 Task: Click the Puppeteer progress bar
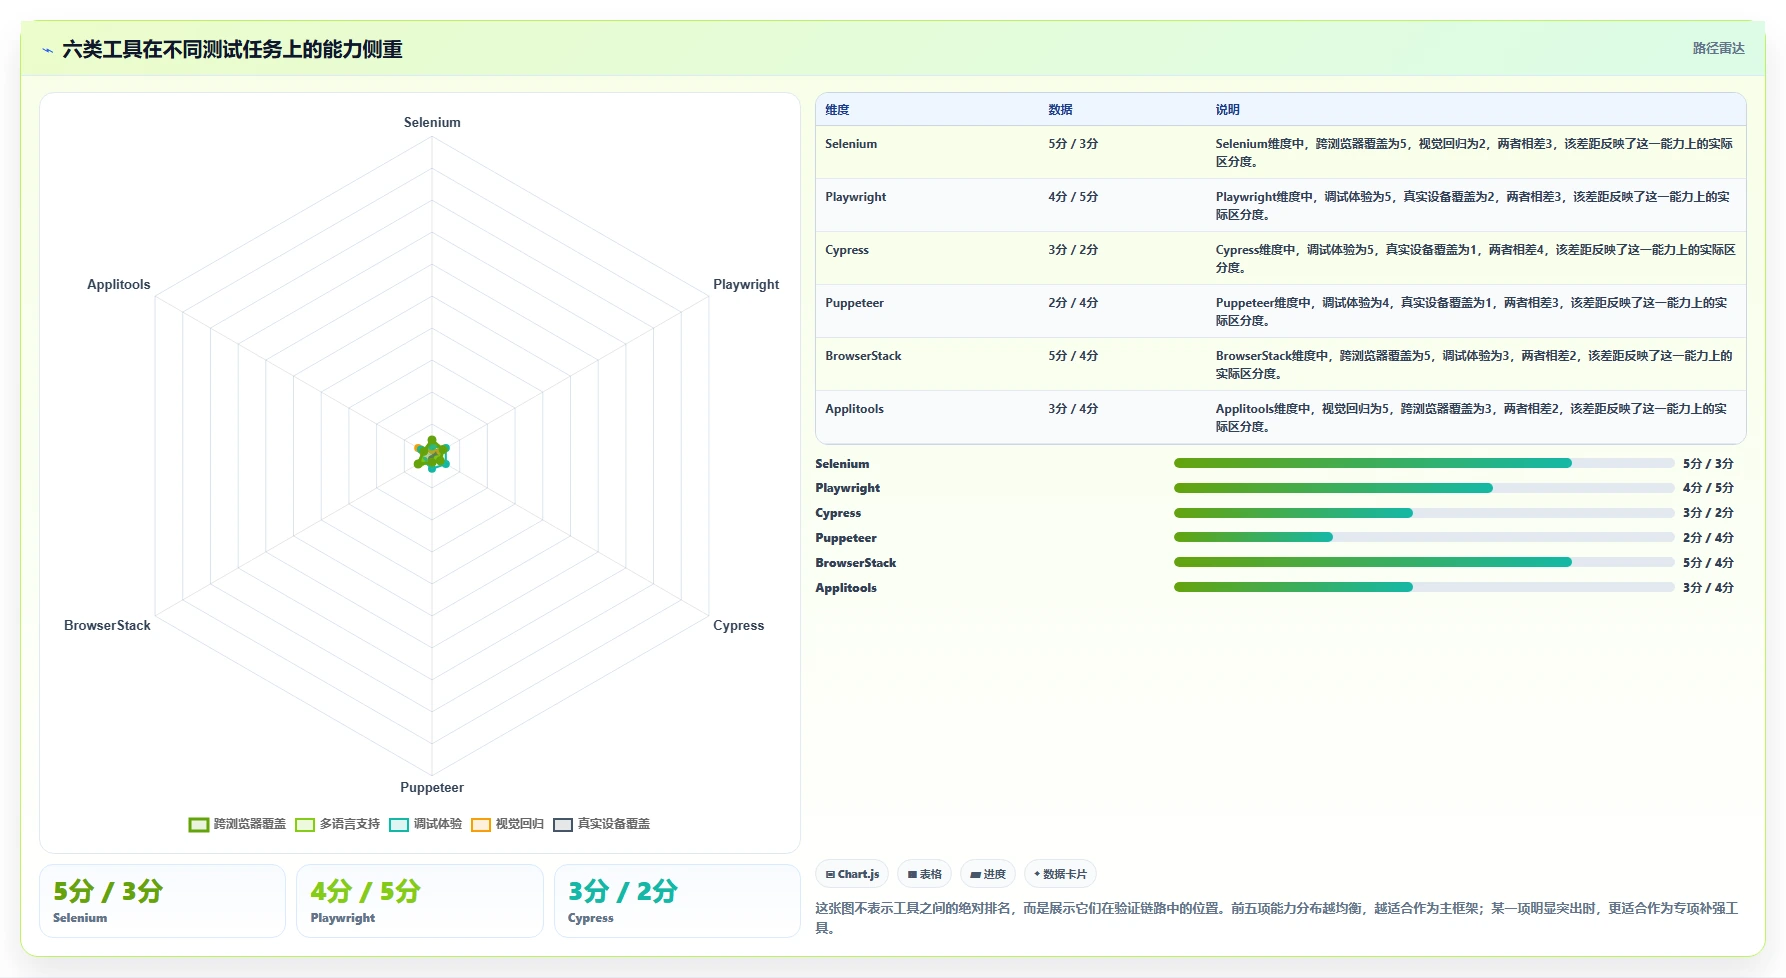coord(1423,537)
